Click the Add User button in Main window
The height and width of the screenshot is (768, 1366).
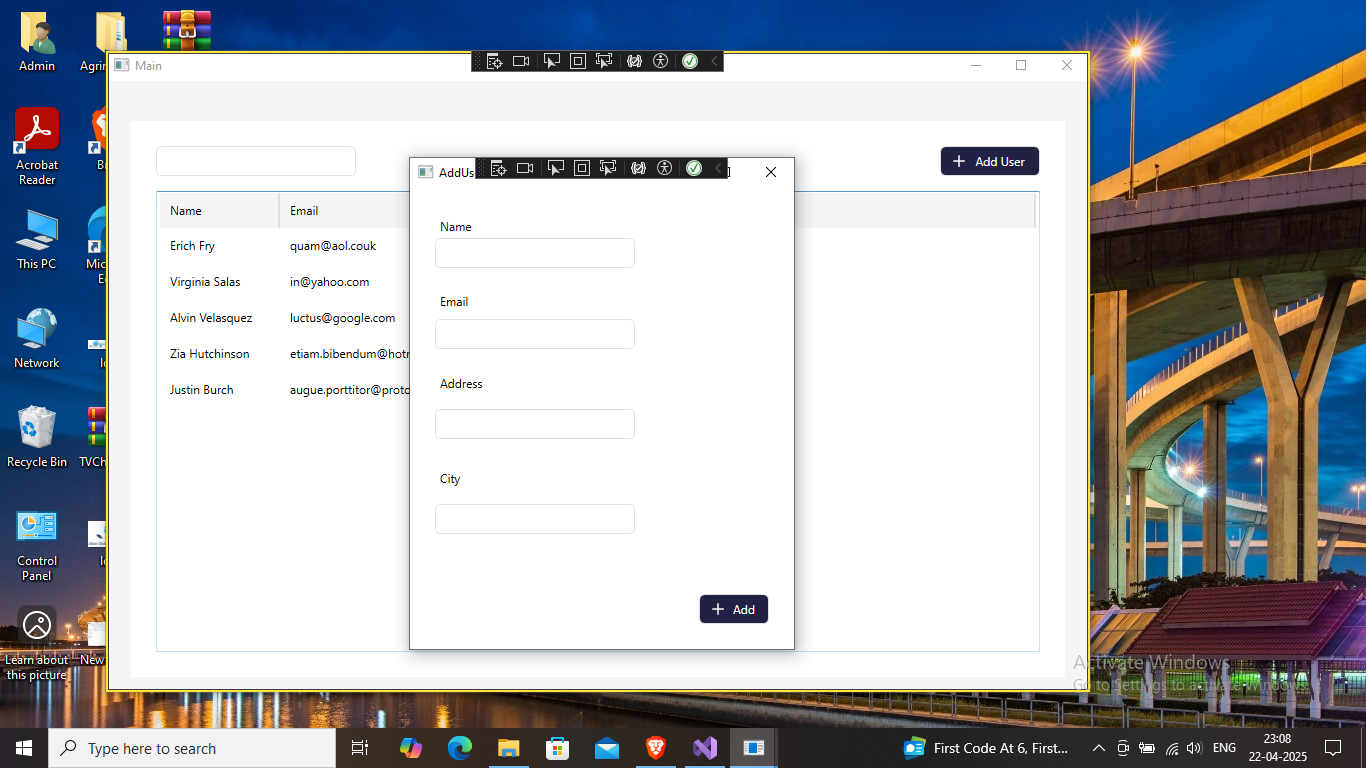989,161
